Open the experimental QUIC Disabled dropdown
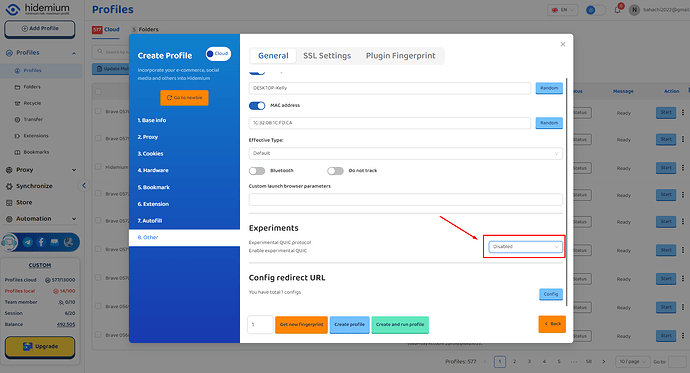This screenshot has height=373, width=690. [525, 247]
